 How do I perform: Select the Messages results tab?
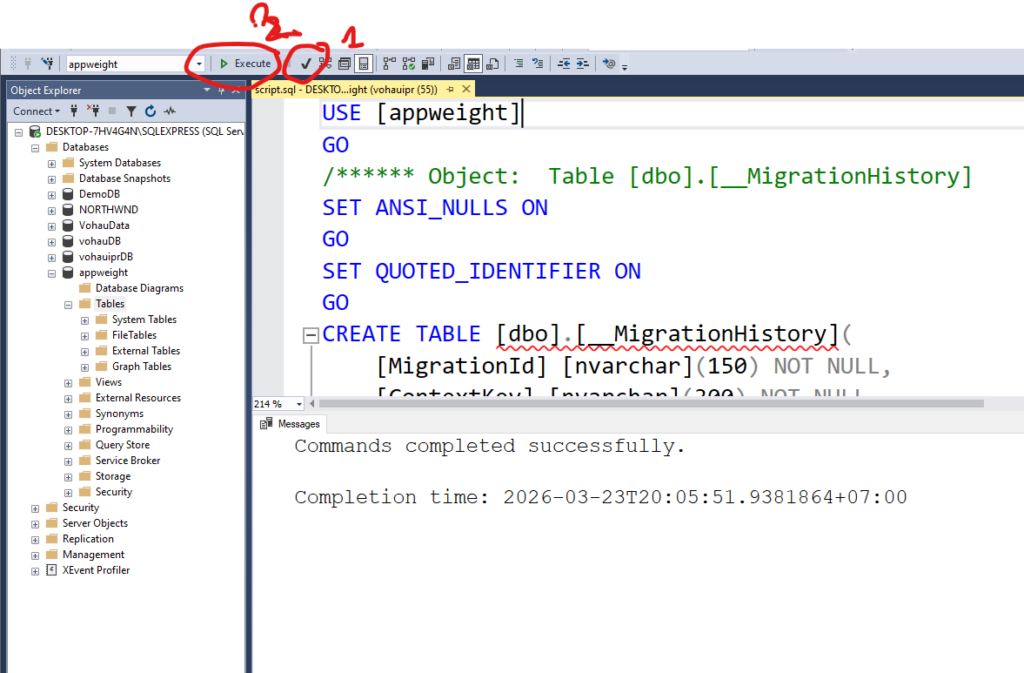point(290,424)
